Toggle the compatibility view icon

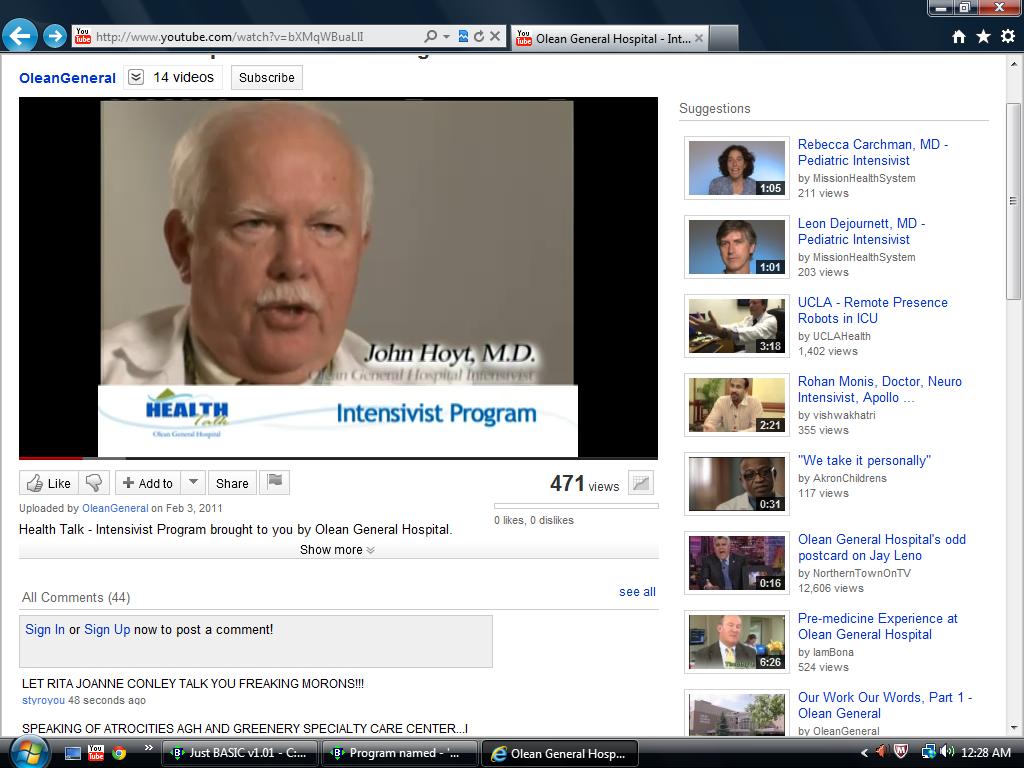463,37
